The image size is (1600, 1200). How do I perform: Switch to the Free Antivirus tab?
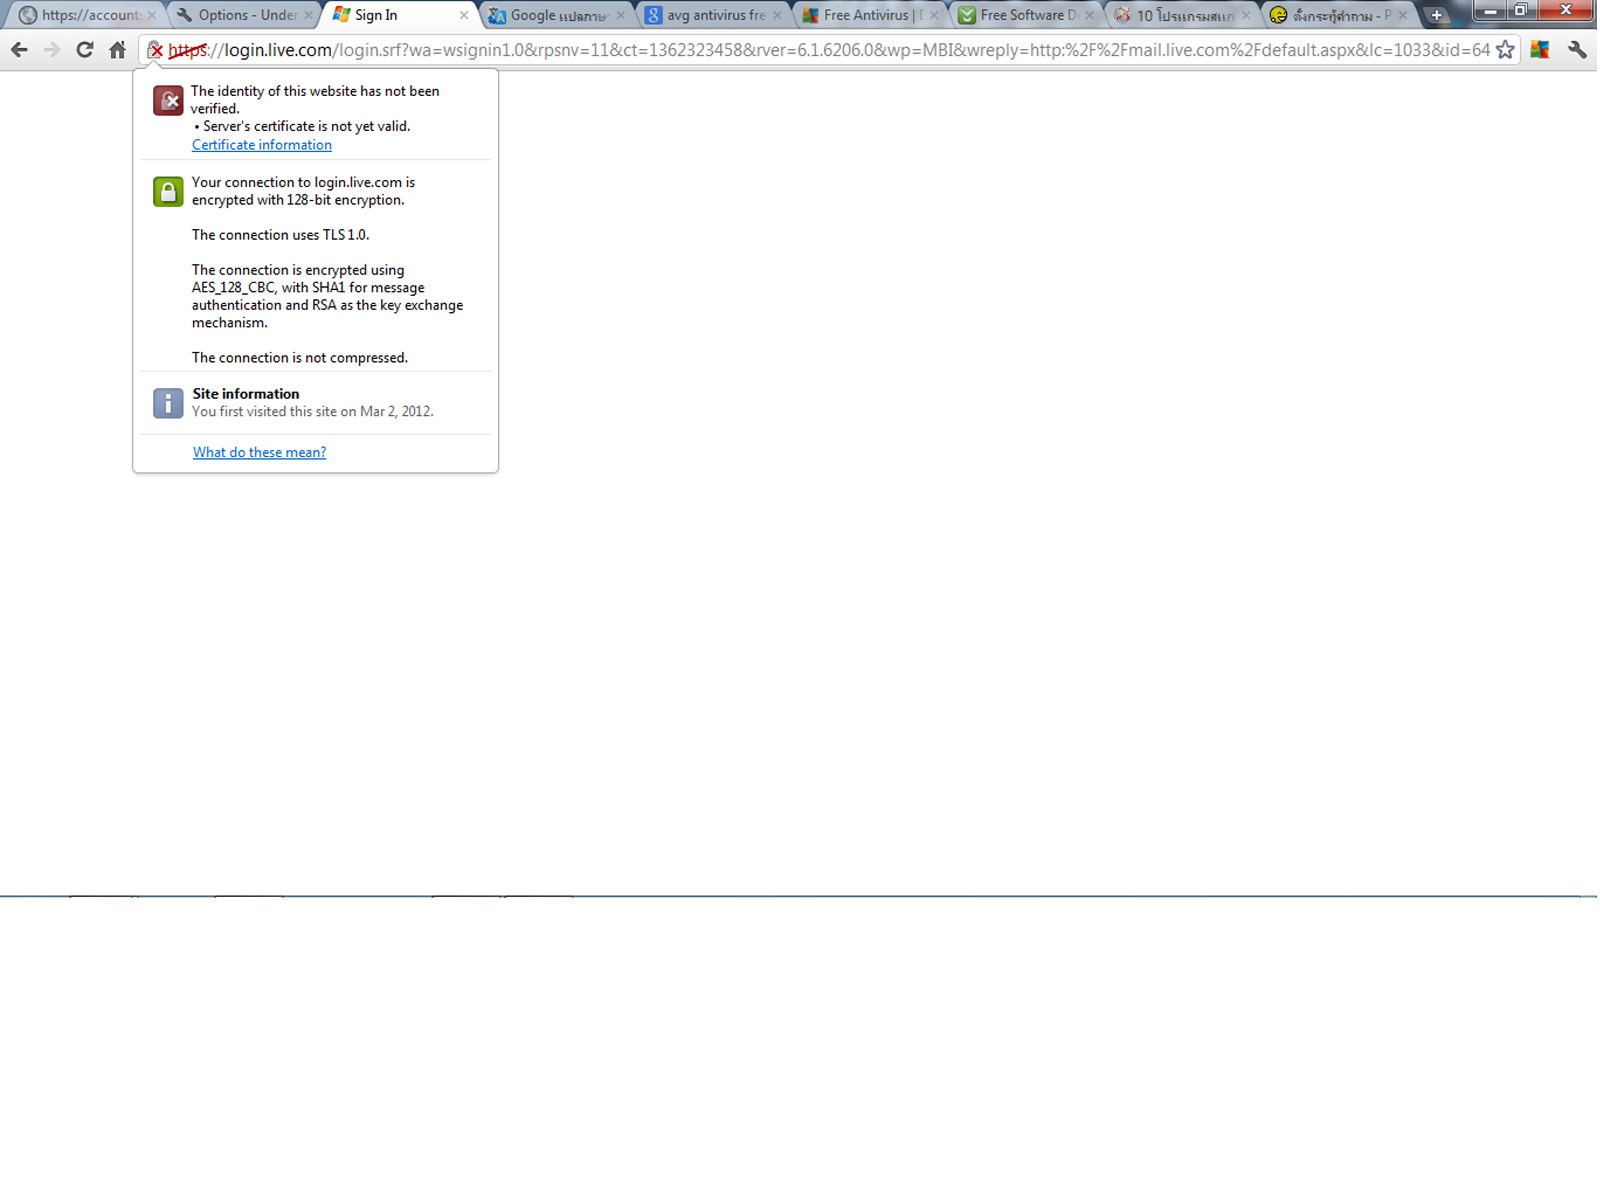click(x=870, y=15)
